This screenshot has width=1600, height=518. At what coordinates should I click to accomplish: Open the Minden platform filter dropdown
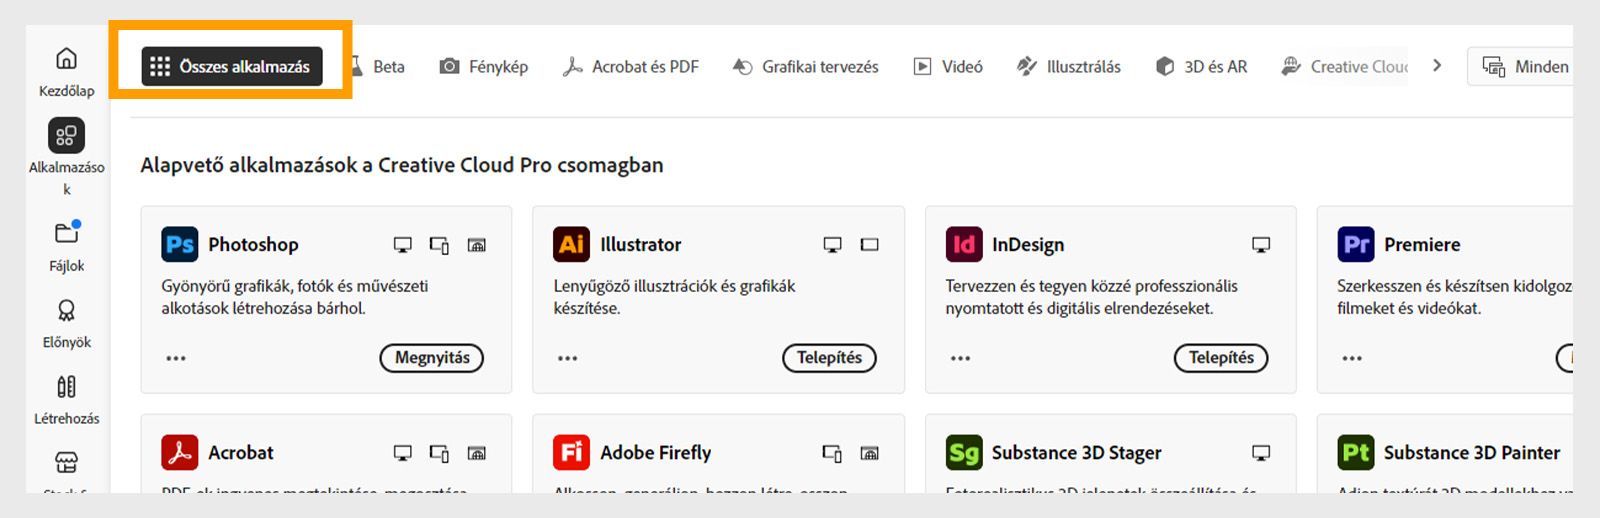(x=1520, y=67)
